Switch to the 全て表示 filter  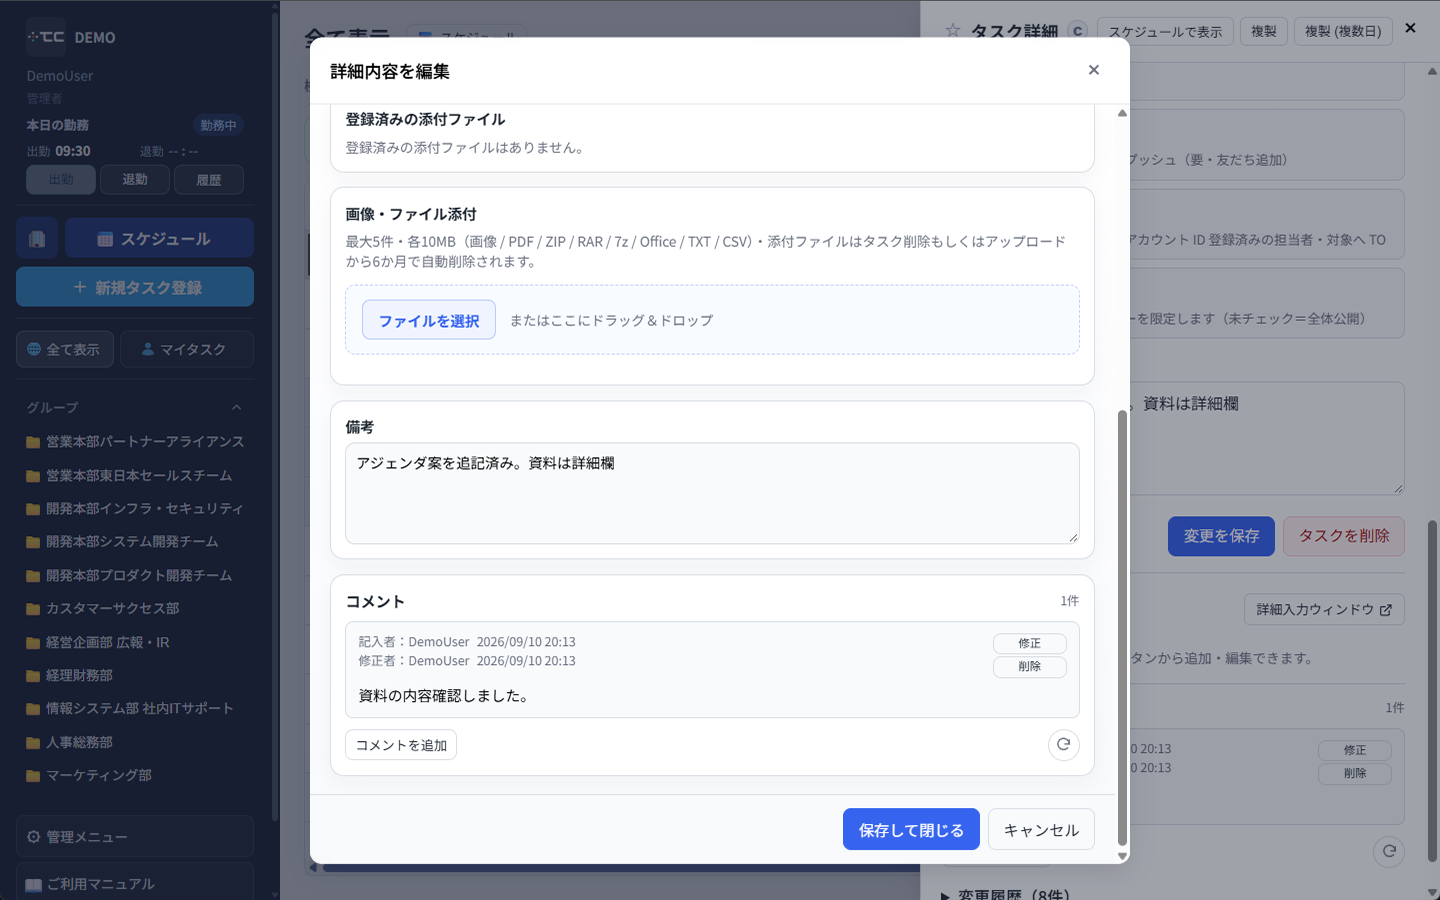tap(65, 349)
